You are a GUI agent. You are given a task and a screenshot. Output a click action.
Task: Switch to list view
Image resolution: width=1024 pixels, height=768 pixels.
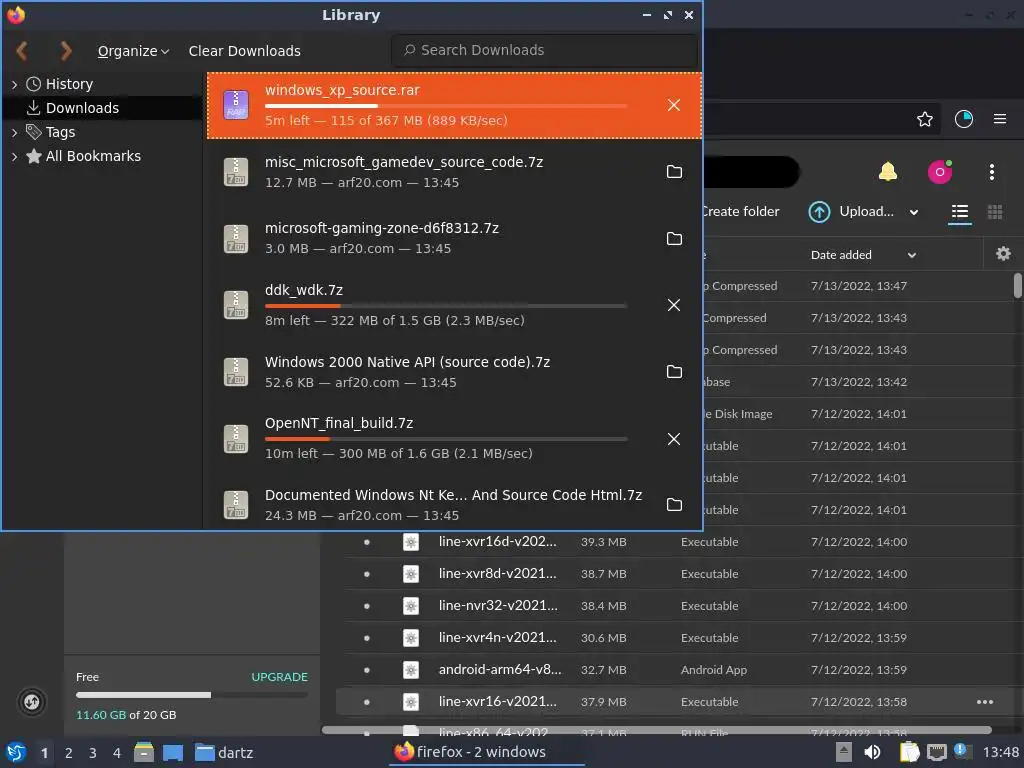(x=960, y=212)
